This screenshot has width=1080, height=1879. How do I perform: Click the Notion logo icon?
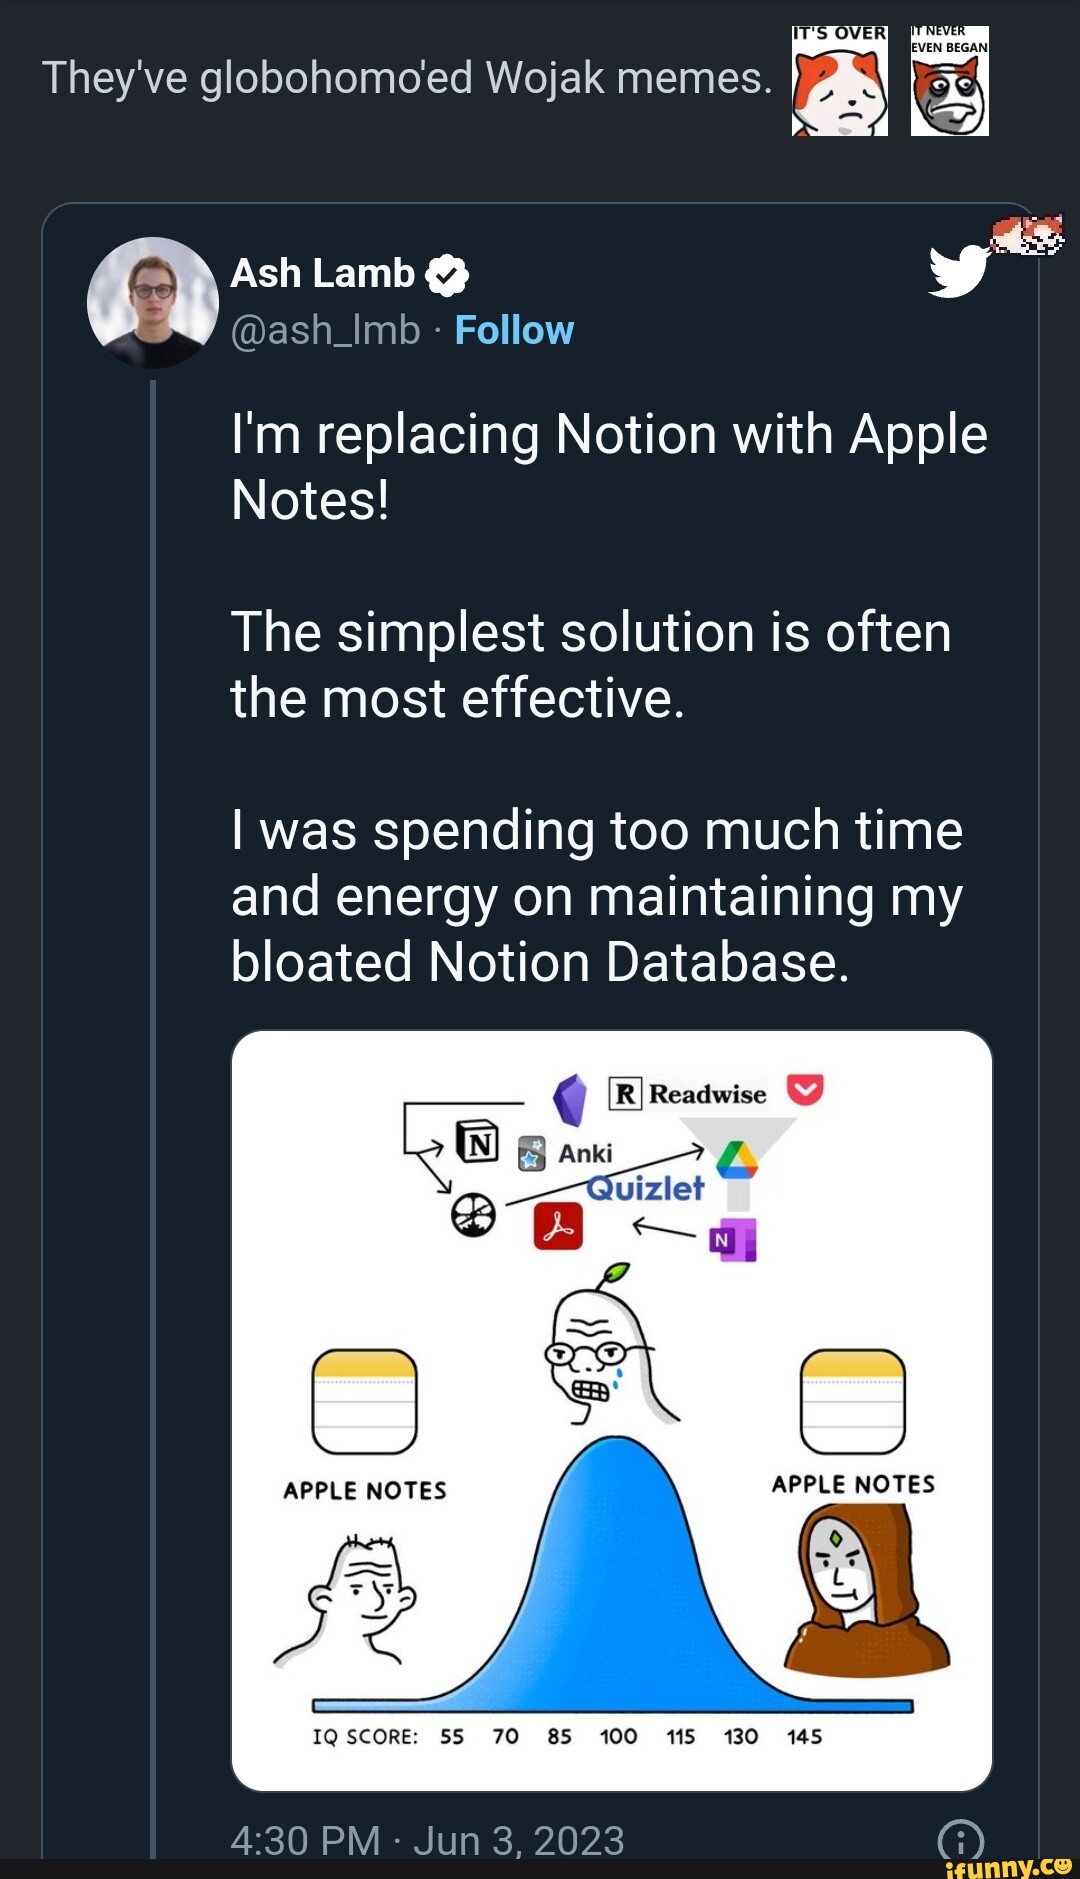478,1142
